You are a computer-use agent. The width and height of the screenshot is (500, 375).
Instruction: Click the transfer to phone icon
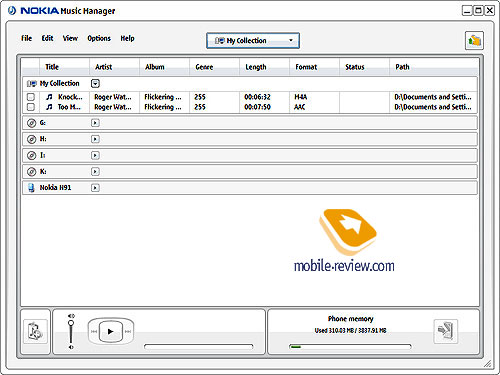click(446, 331)
